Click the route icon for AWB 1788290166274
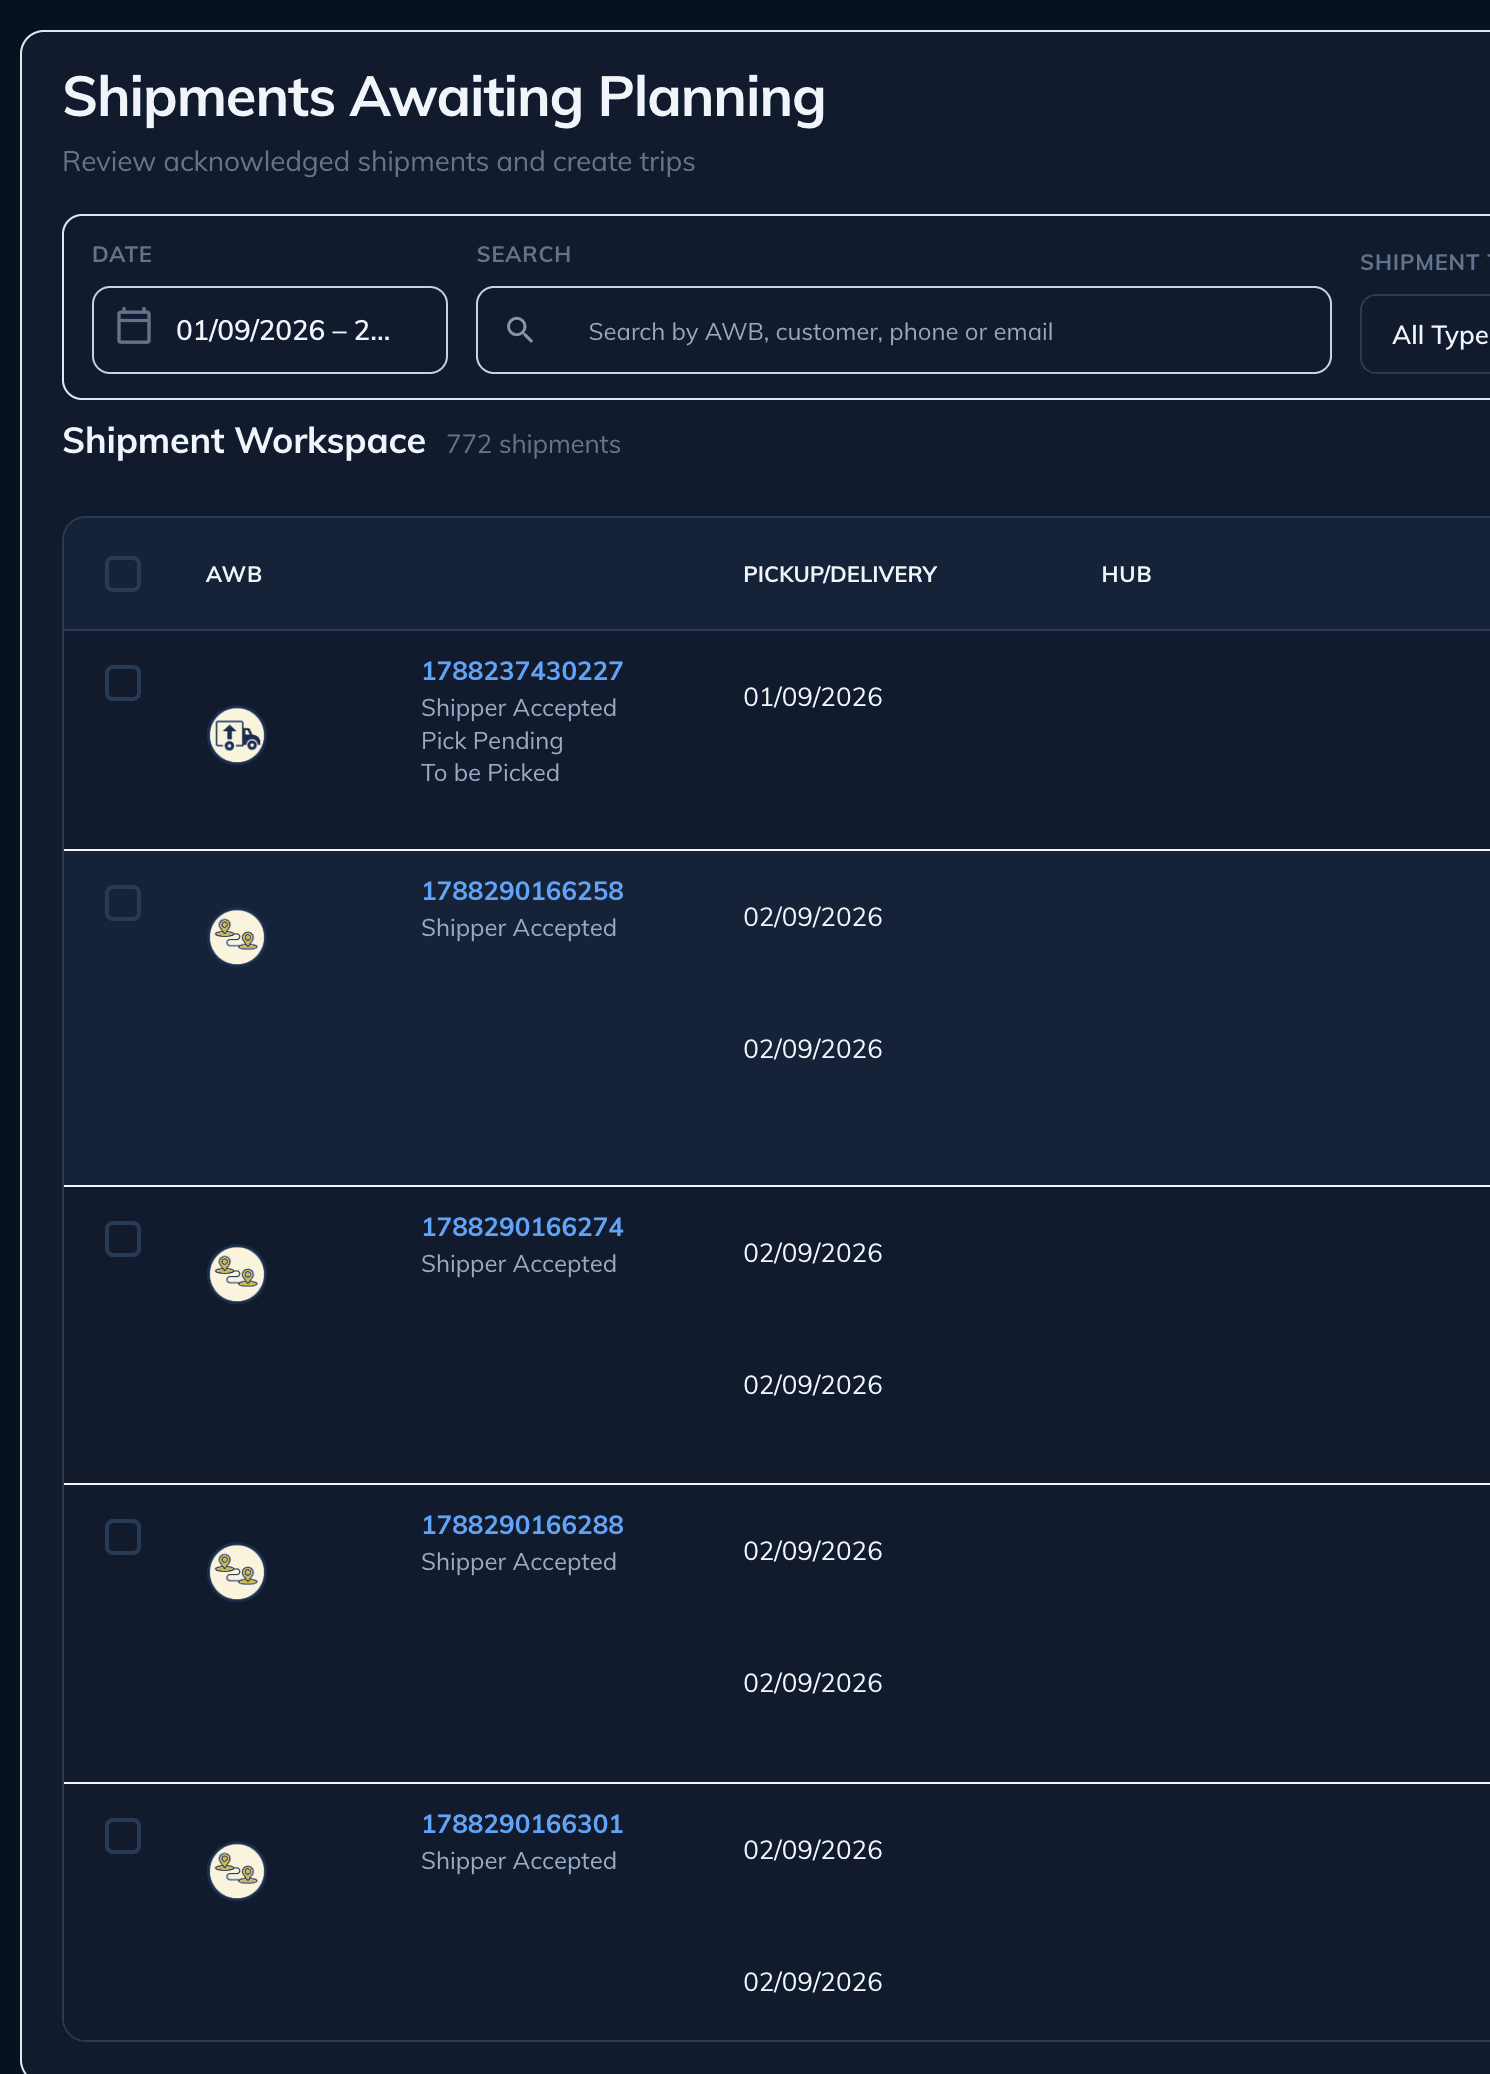This screenshot has height=2074, width=1490. tap(237, 1273)
